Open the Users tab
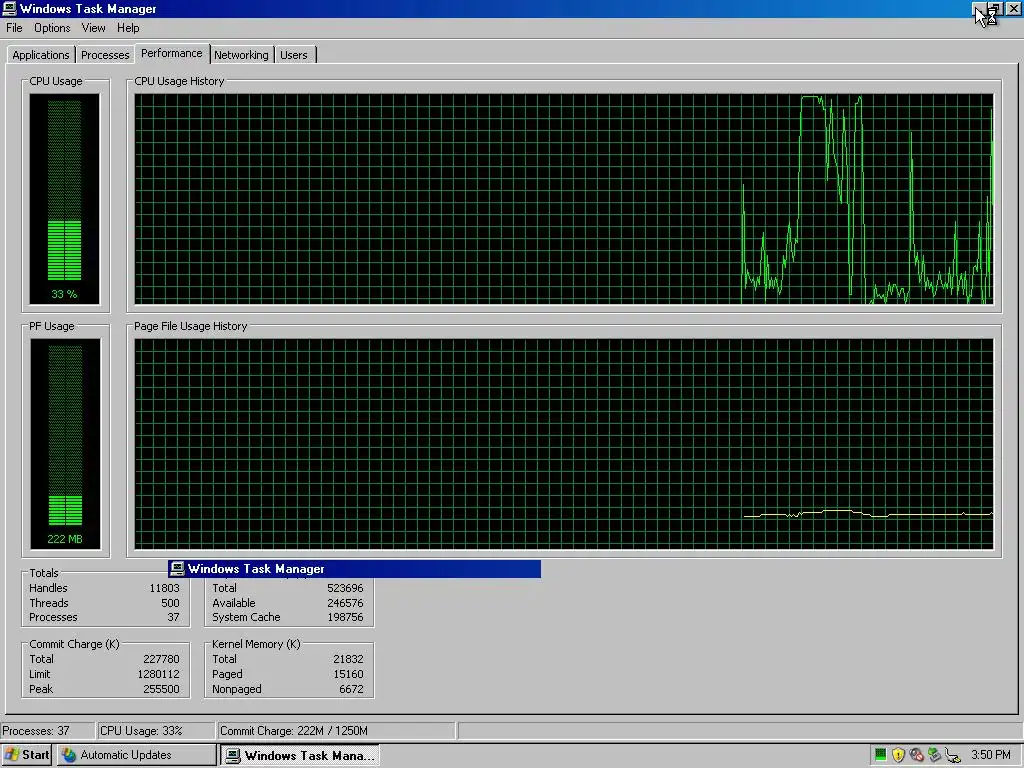Image resolution: width=1024 pixels, height=768 pixels. (294, 55)
